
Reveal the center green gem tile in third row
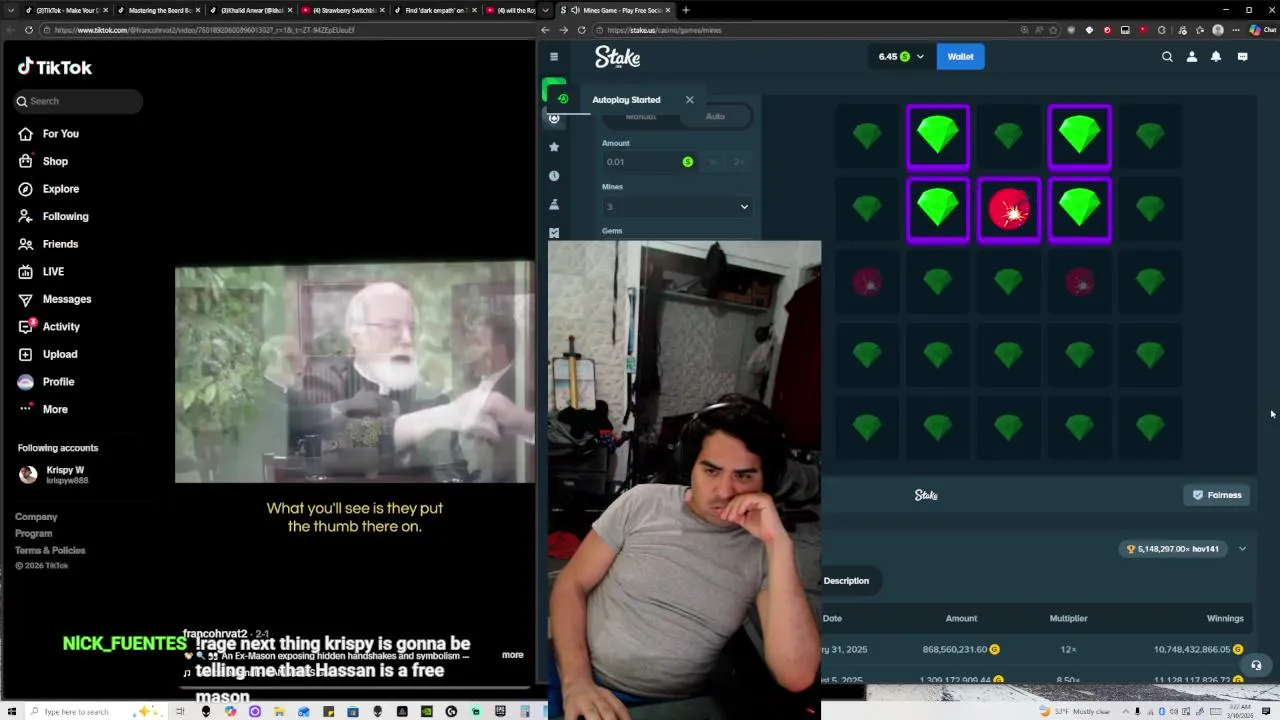pyautogui.click(x=1009, y=282)
